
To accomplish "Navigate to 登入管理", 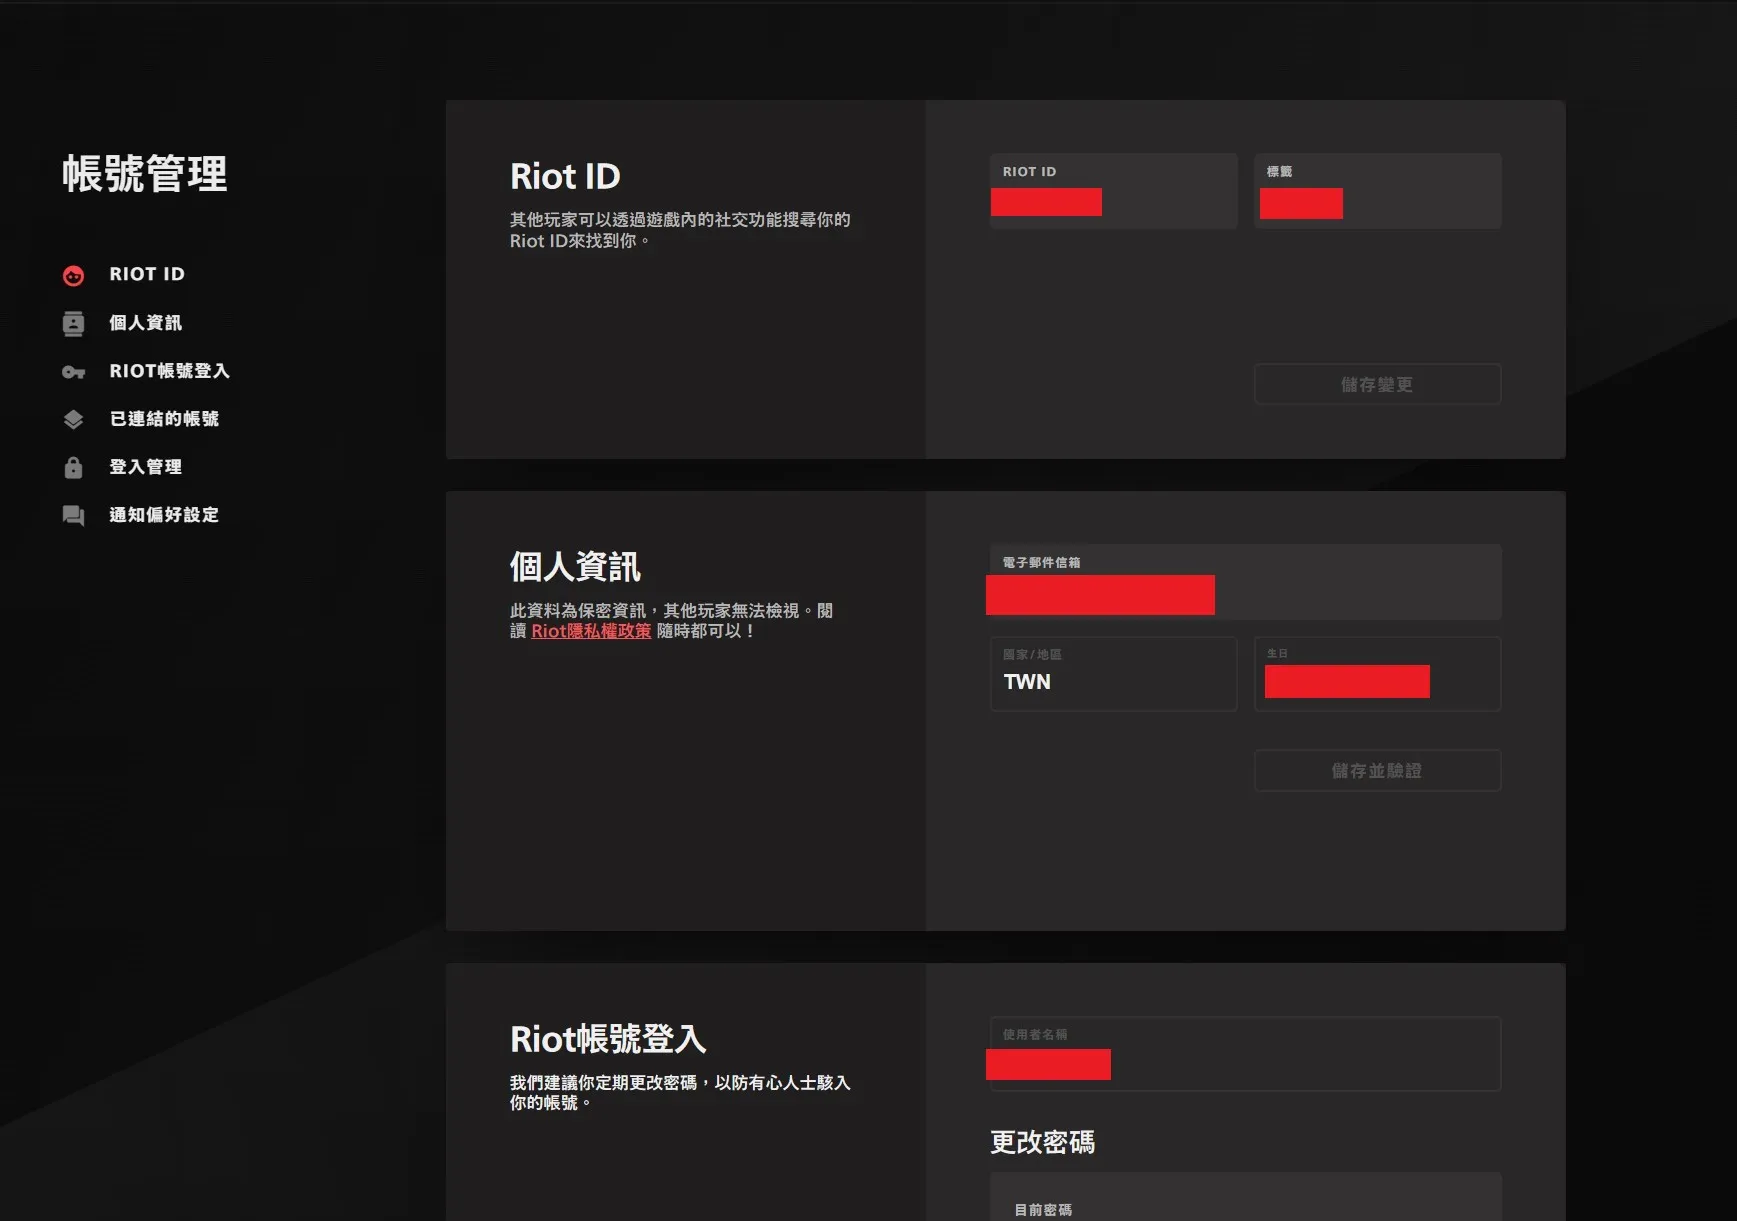I will [145, 466].
